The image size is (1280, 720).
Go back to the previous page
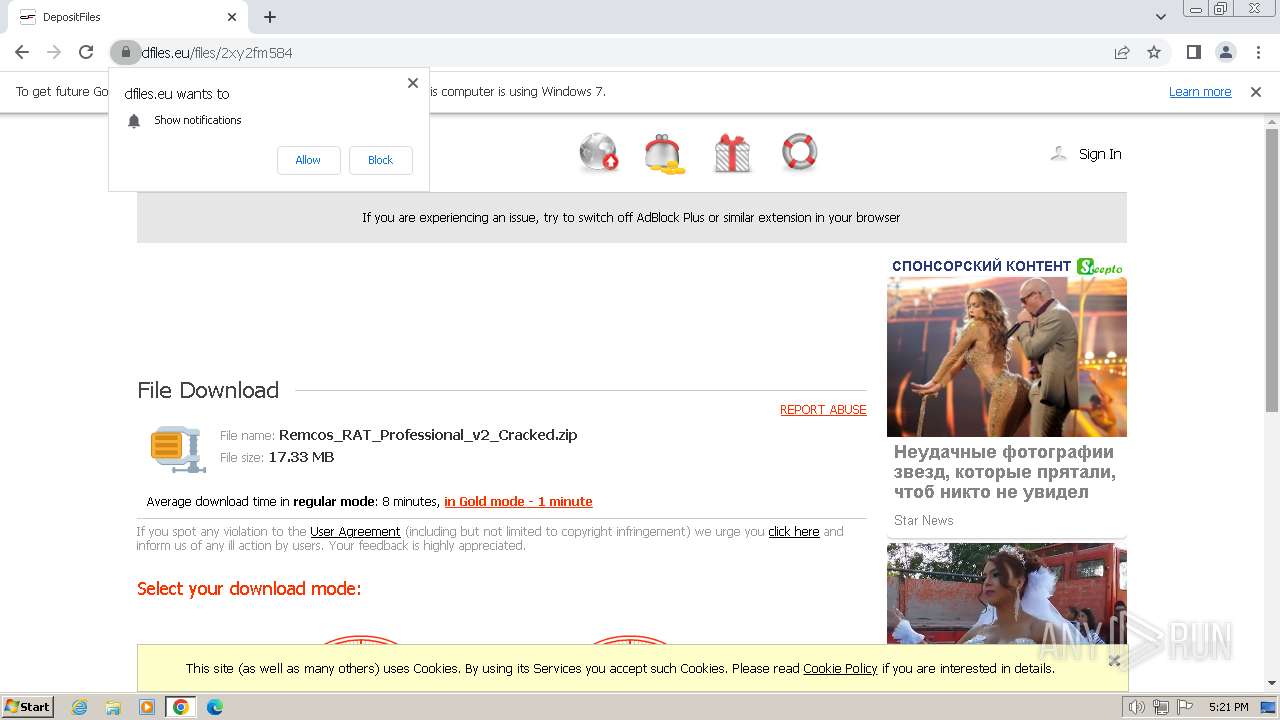click(22, 52)
